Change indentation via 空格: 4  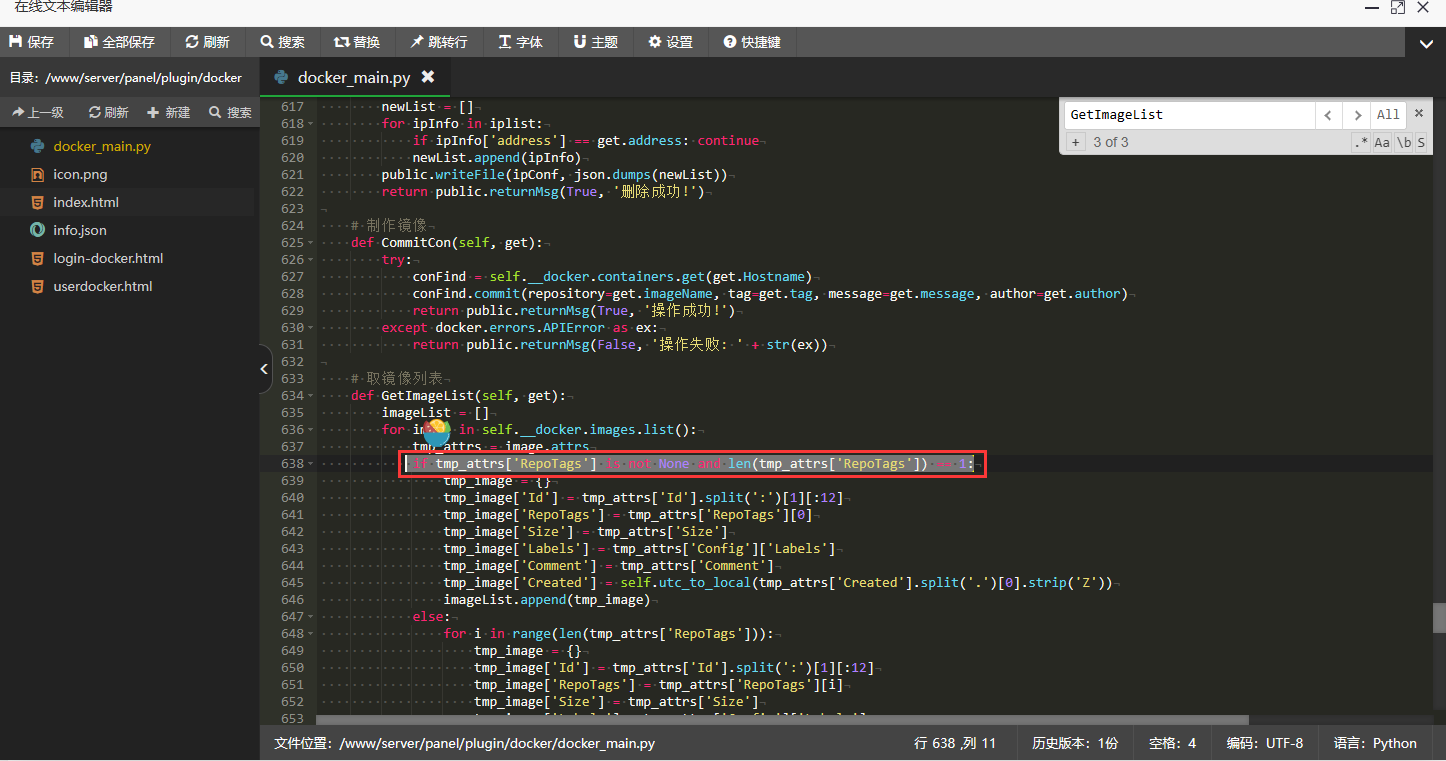tap(1172, 743)
